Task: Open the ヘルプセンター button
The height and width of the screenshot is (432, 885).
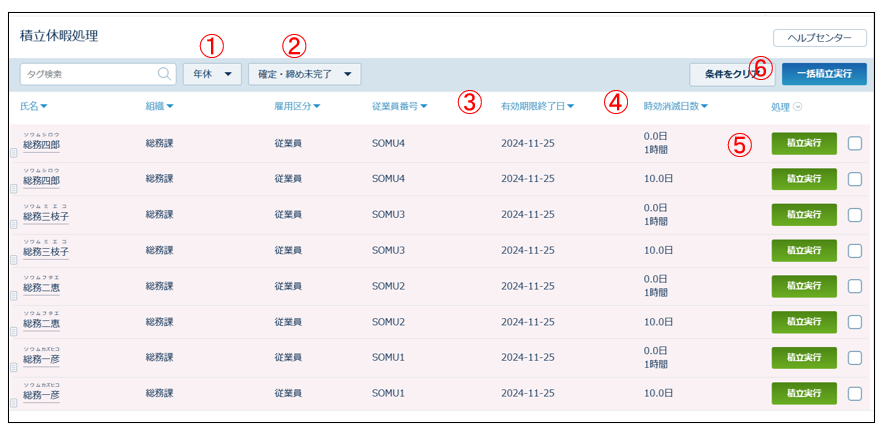Action: [x=820, y=38]
